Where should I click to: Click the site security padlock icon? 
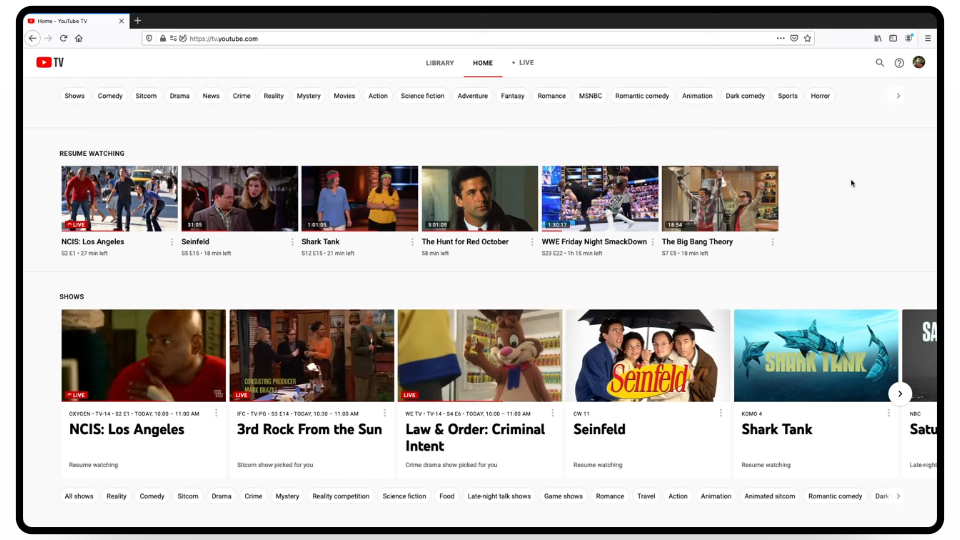click(163, 38)
